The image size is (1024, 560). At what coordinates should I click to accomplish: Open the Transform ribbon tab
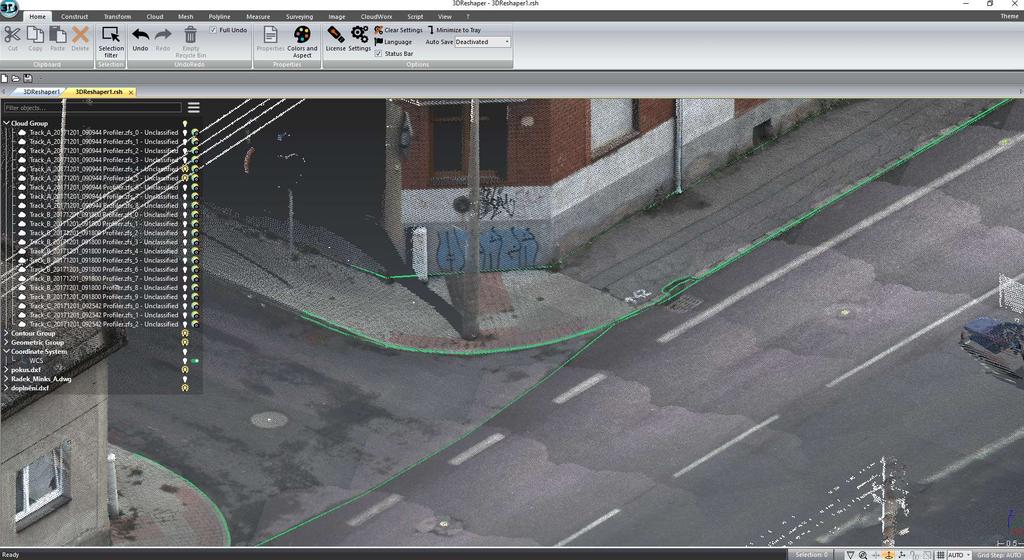[x=118, y=16]
